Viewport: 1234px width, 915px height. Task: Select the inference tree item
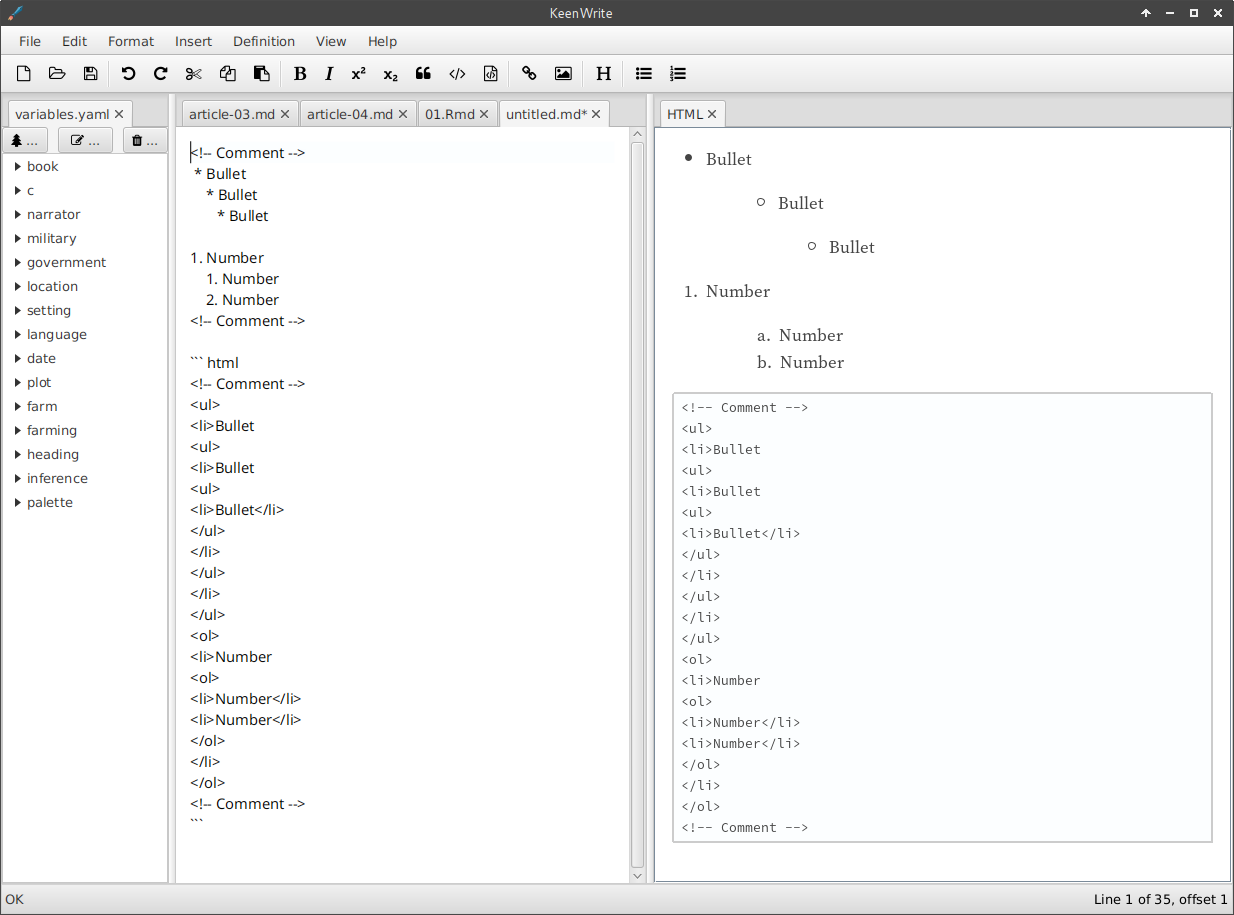click(57, 478)
